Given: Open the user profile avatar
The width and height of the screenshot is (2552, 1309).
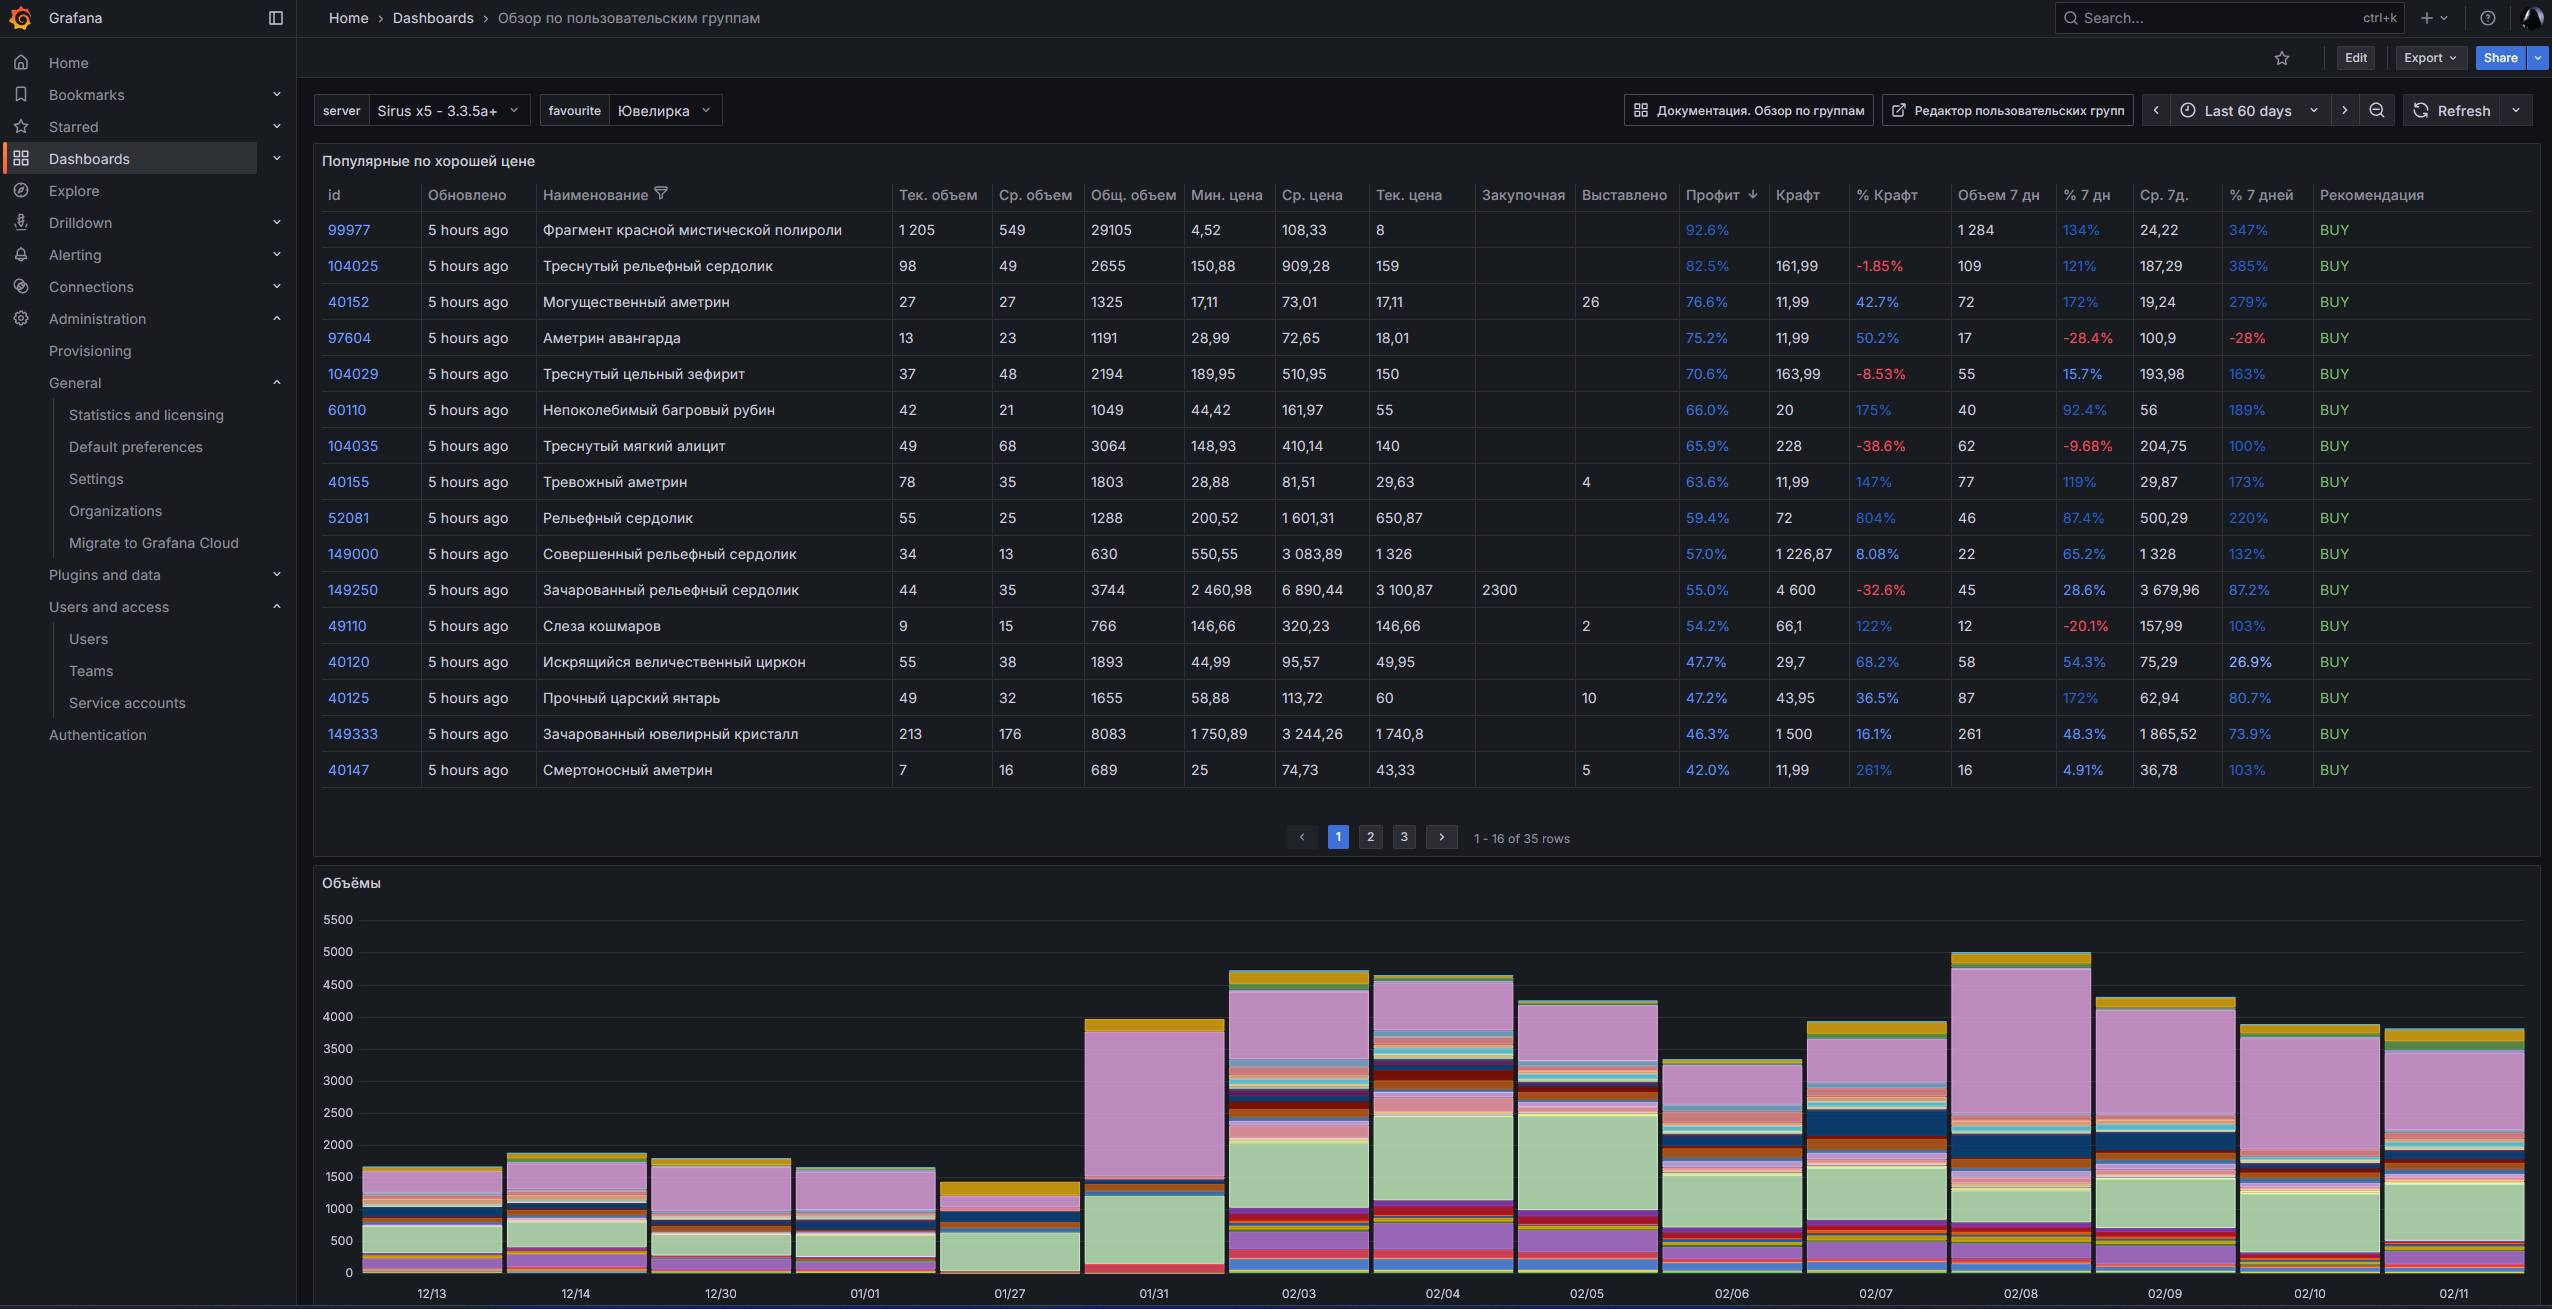Looking at the screenshot, I should tap(2531, 18).
